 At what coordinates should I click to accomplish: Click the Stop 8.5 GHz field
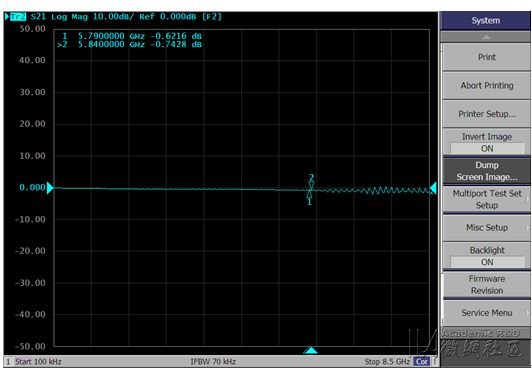(x=387, y=362)
